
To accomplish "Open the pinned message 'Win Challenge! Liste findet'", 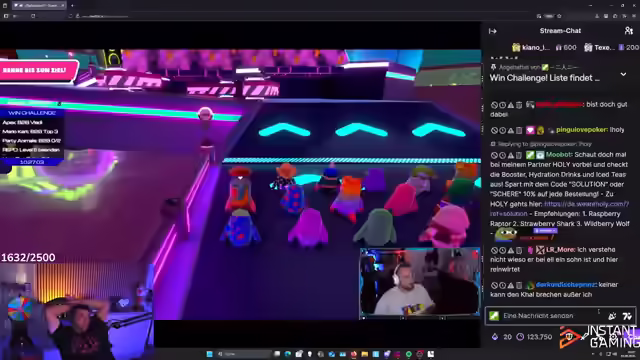I will 544,78.
